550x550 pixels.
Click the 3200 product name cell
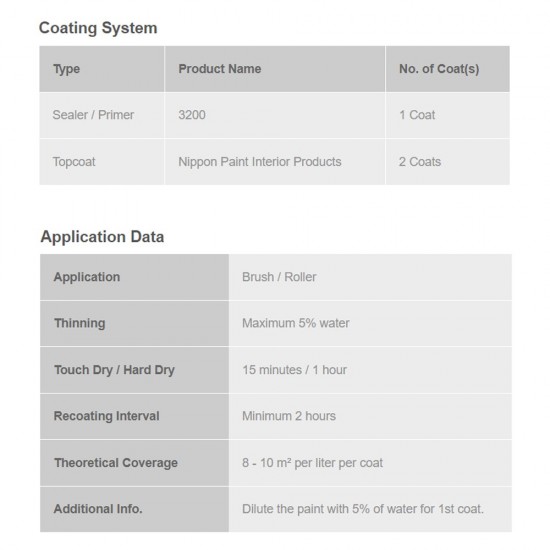click(x=275, y=115)
